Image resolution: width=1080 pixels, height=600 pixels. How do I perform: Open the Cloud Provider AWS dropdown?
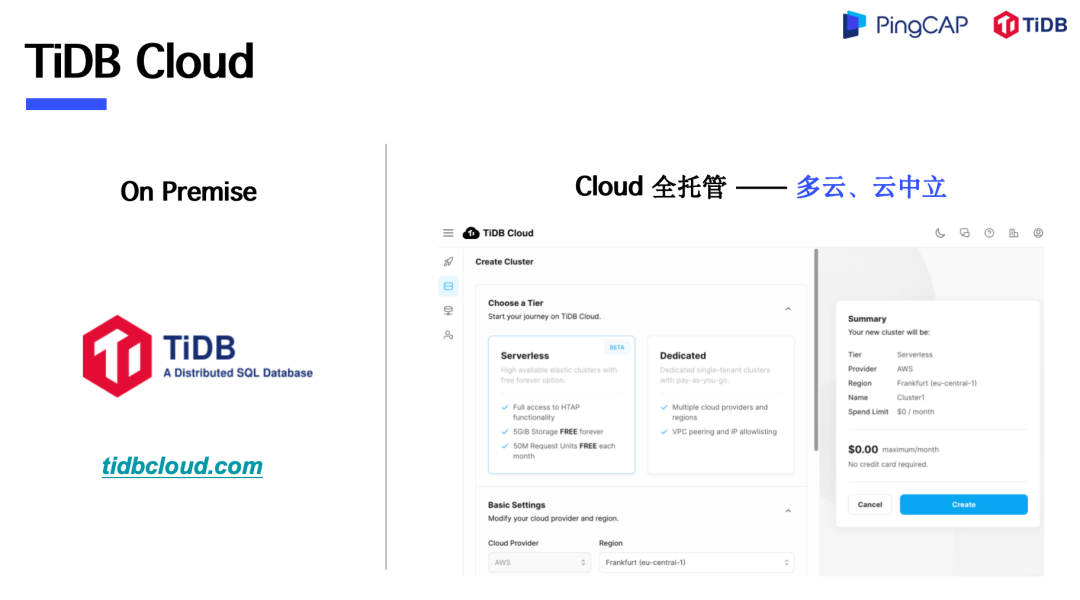(x=539, y=563)
